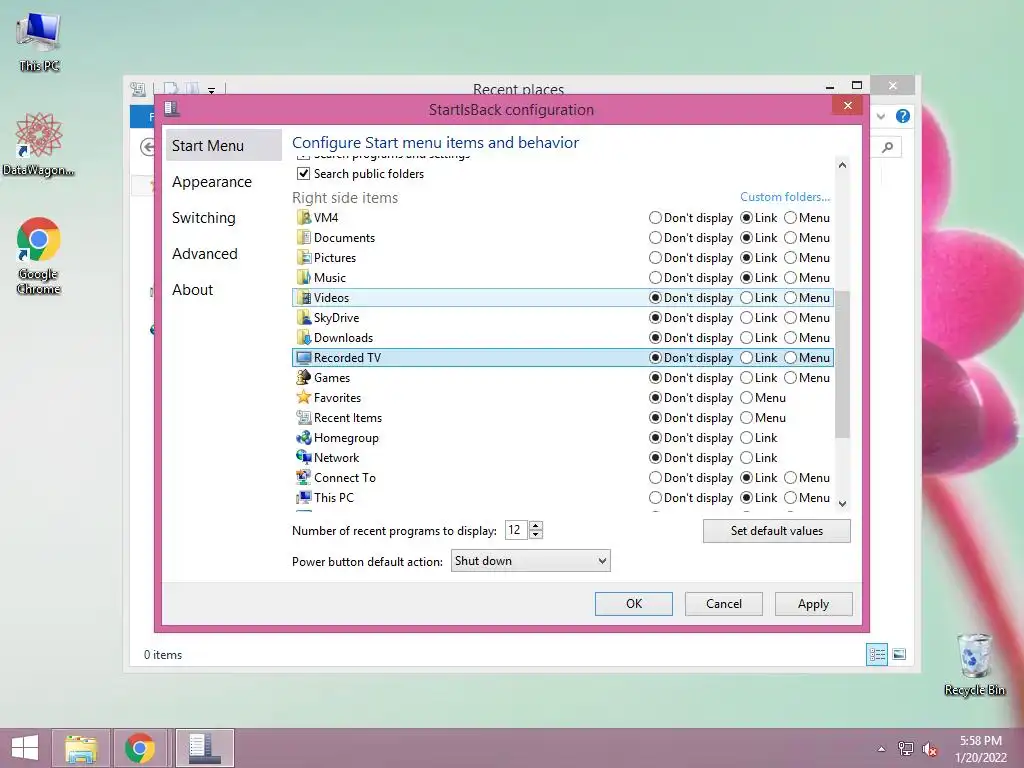Click the Windows Start button
1024x768 pixels.
(25, 748)
